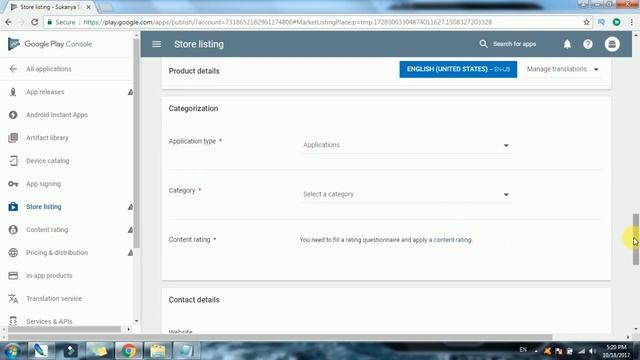Click the Pricing & distribution globe icon
The image size is (640, 360).
13,253
